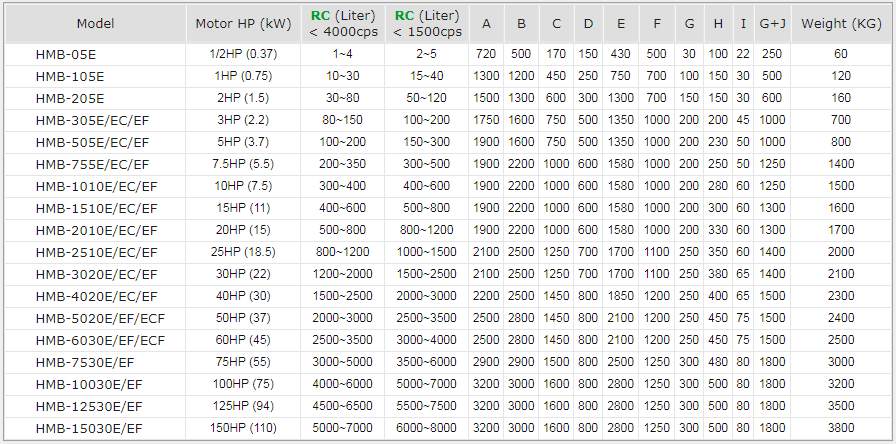Click the RC (Liter) < 1500cps header
896x444 pixels.
click(x=428, y=24)
